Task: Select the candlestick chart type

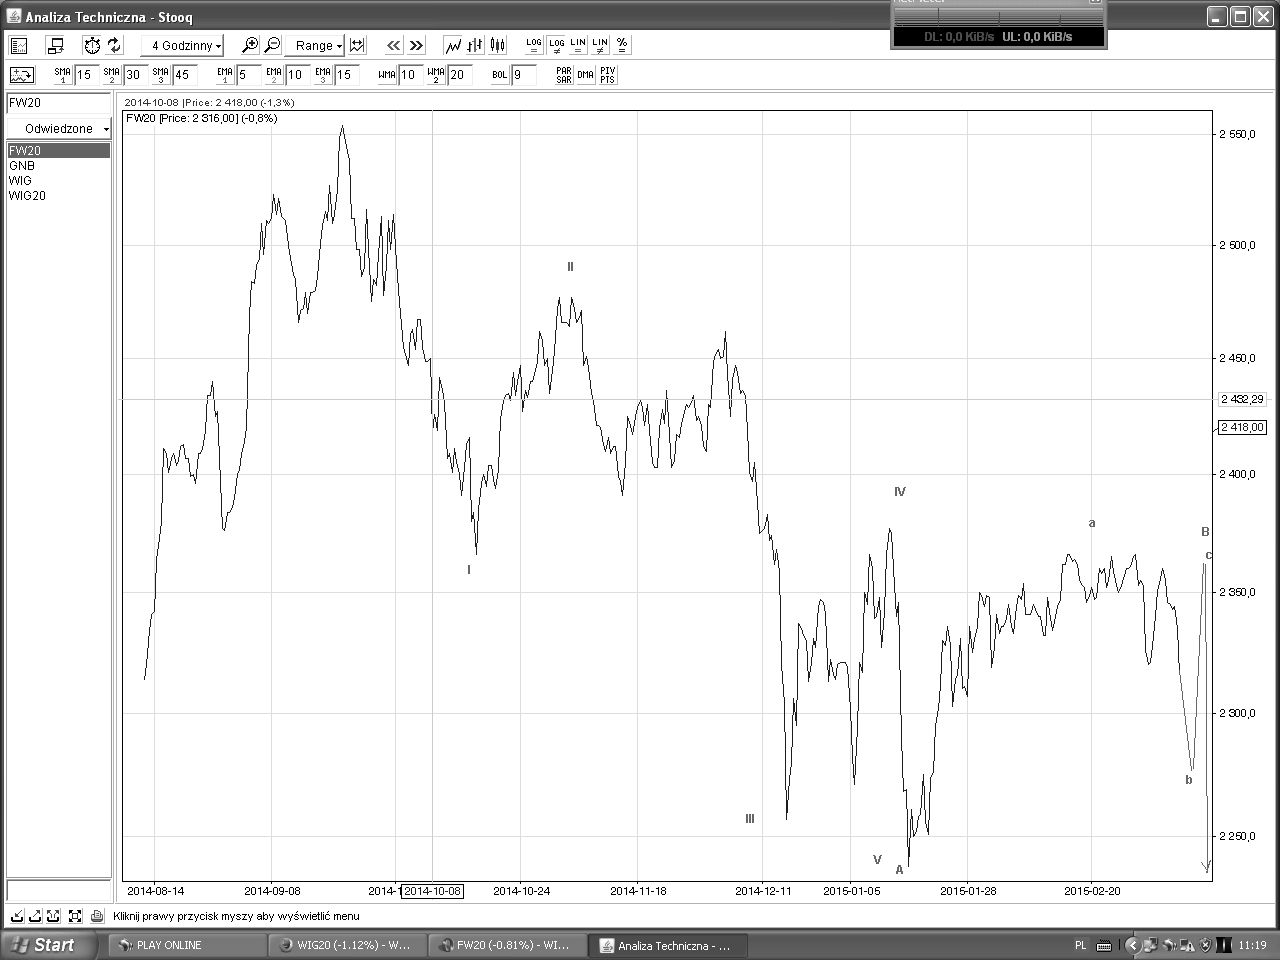Action: [497, 45]
